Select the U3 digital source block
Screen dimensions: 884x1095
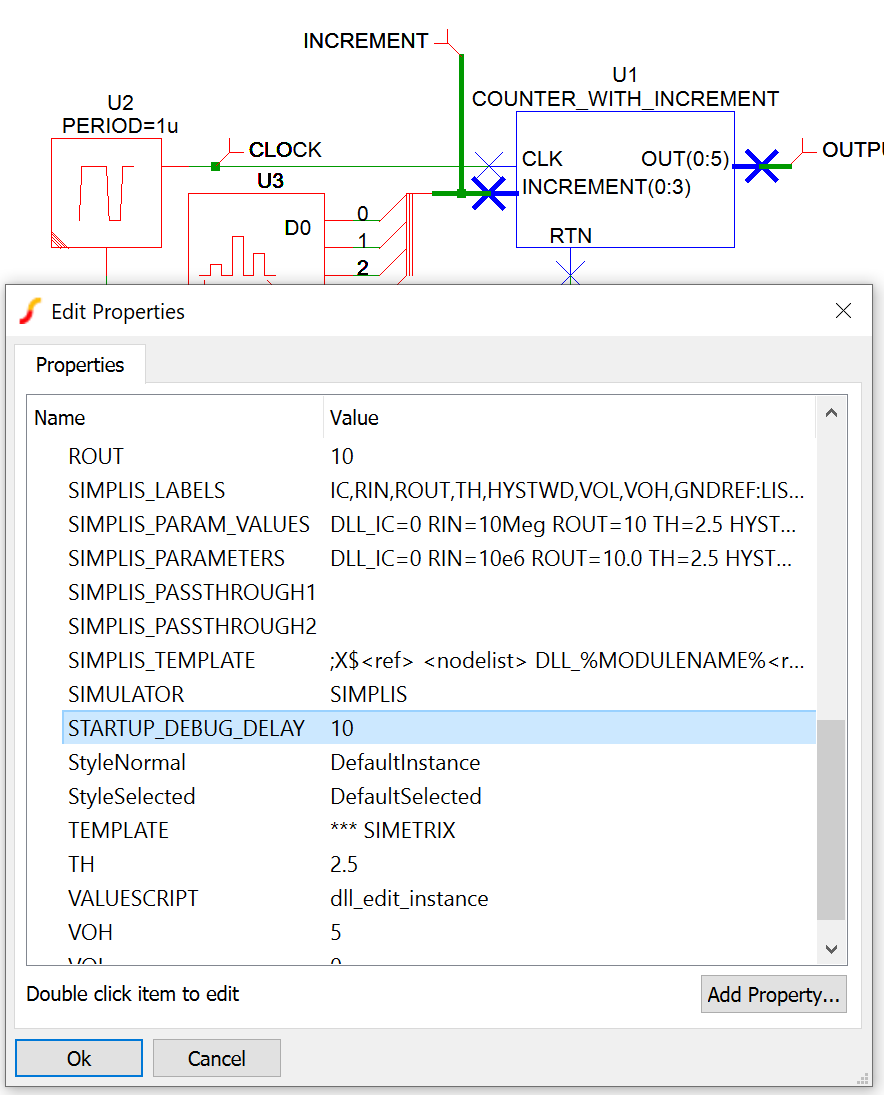[x=256, y=240]
